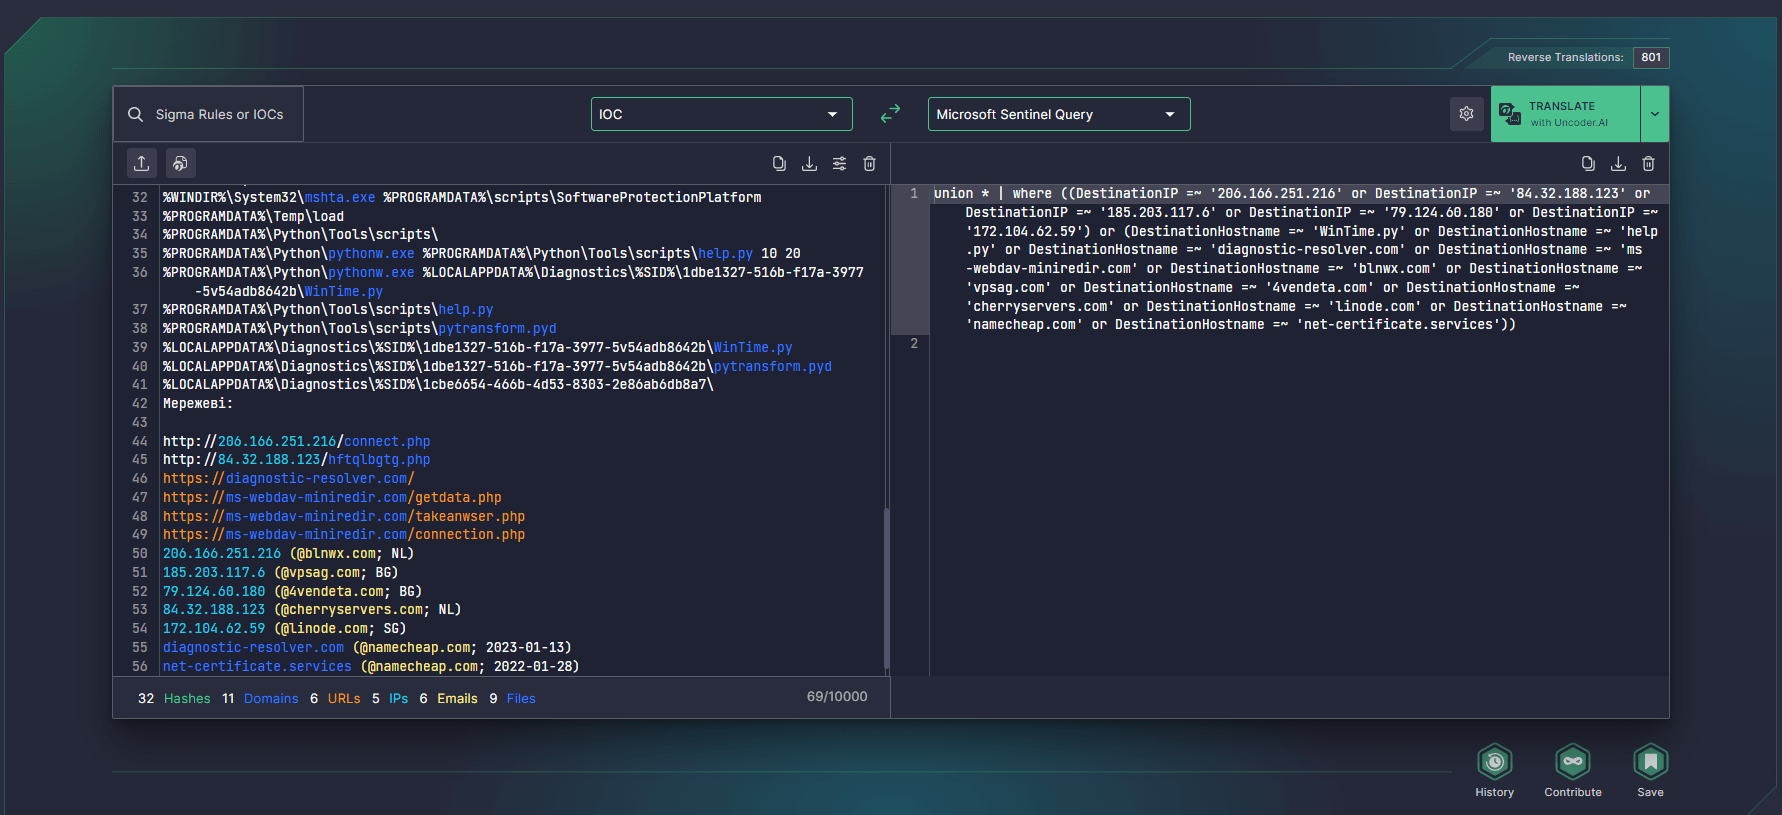Copy the IOC input text using copy icon
Image resolution: width=1782 pixels, height=815 pixels.
point(779,164)
